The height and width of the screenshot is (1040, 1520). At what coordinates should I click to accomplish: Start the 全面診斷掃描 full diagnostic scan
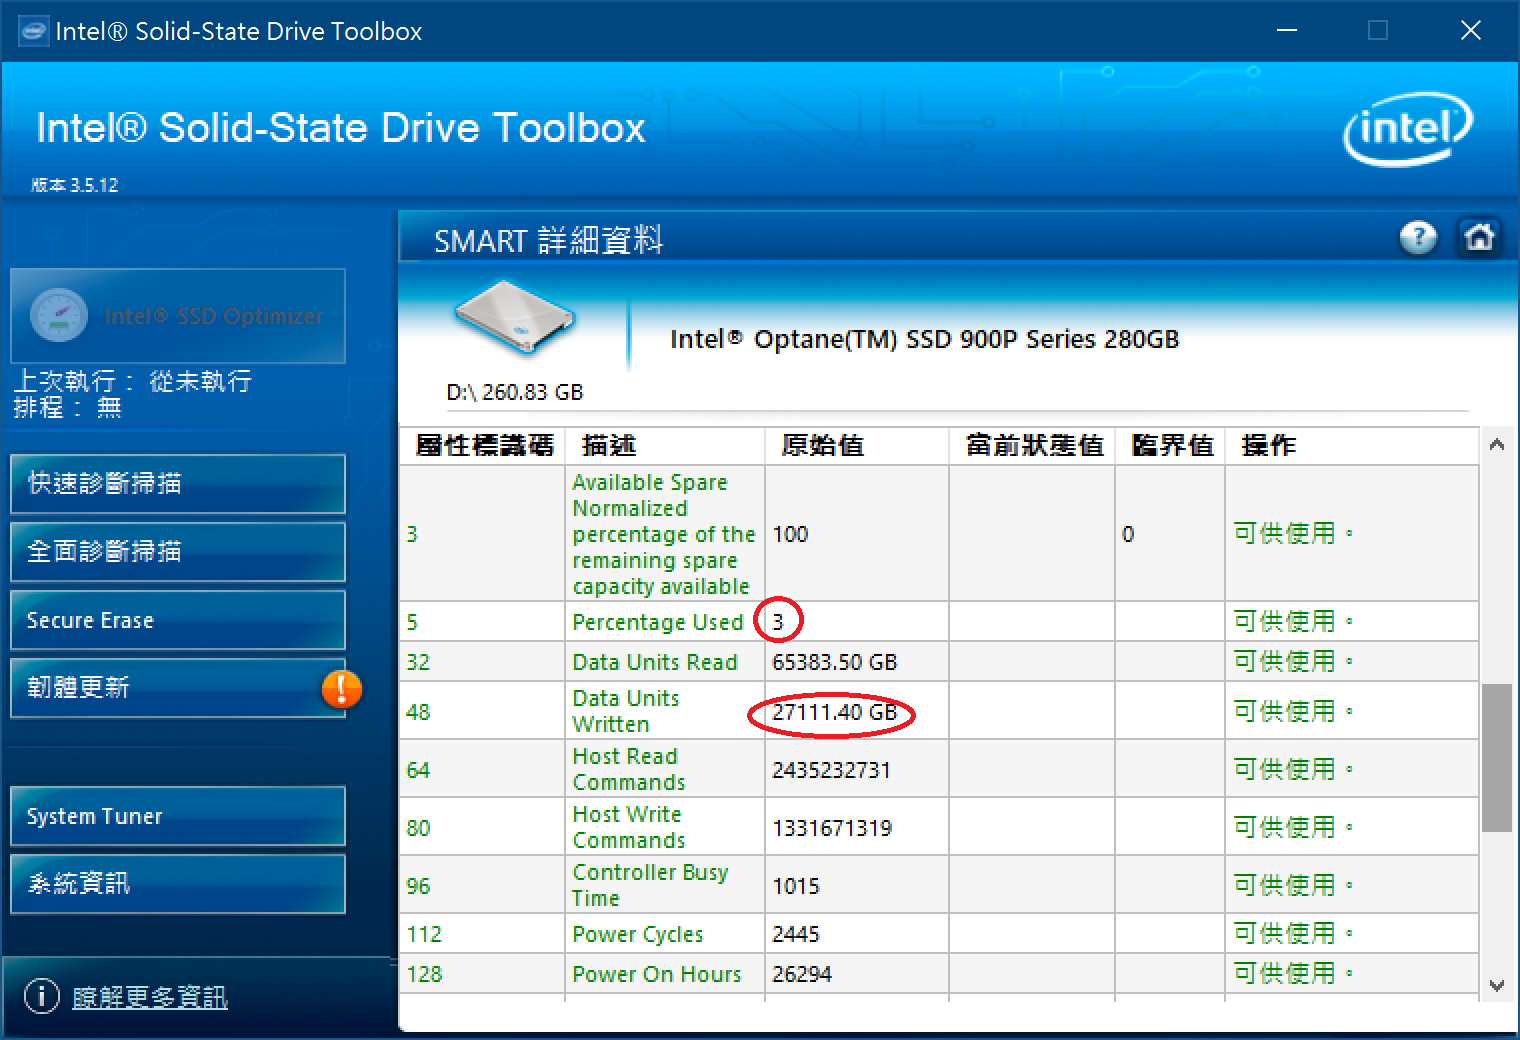[x=178, y=552]
